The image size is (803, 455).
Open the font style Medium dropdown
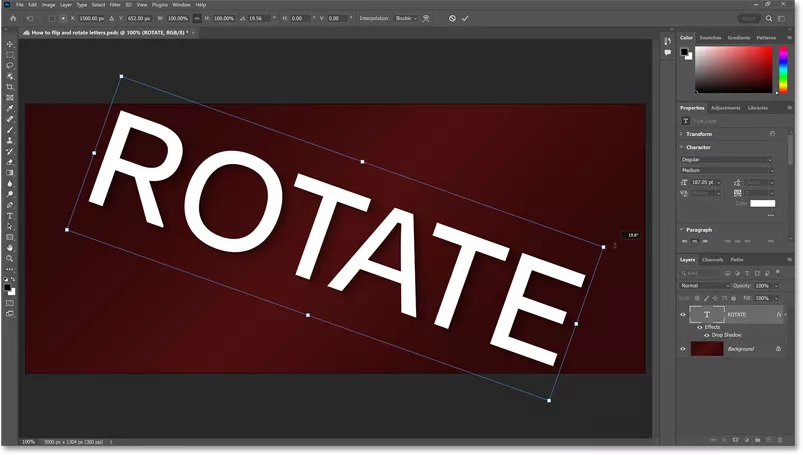[726, 170]
